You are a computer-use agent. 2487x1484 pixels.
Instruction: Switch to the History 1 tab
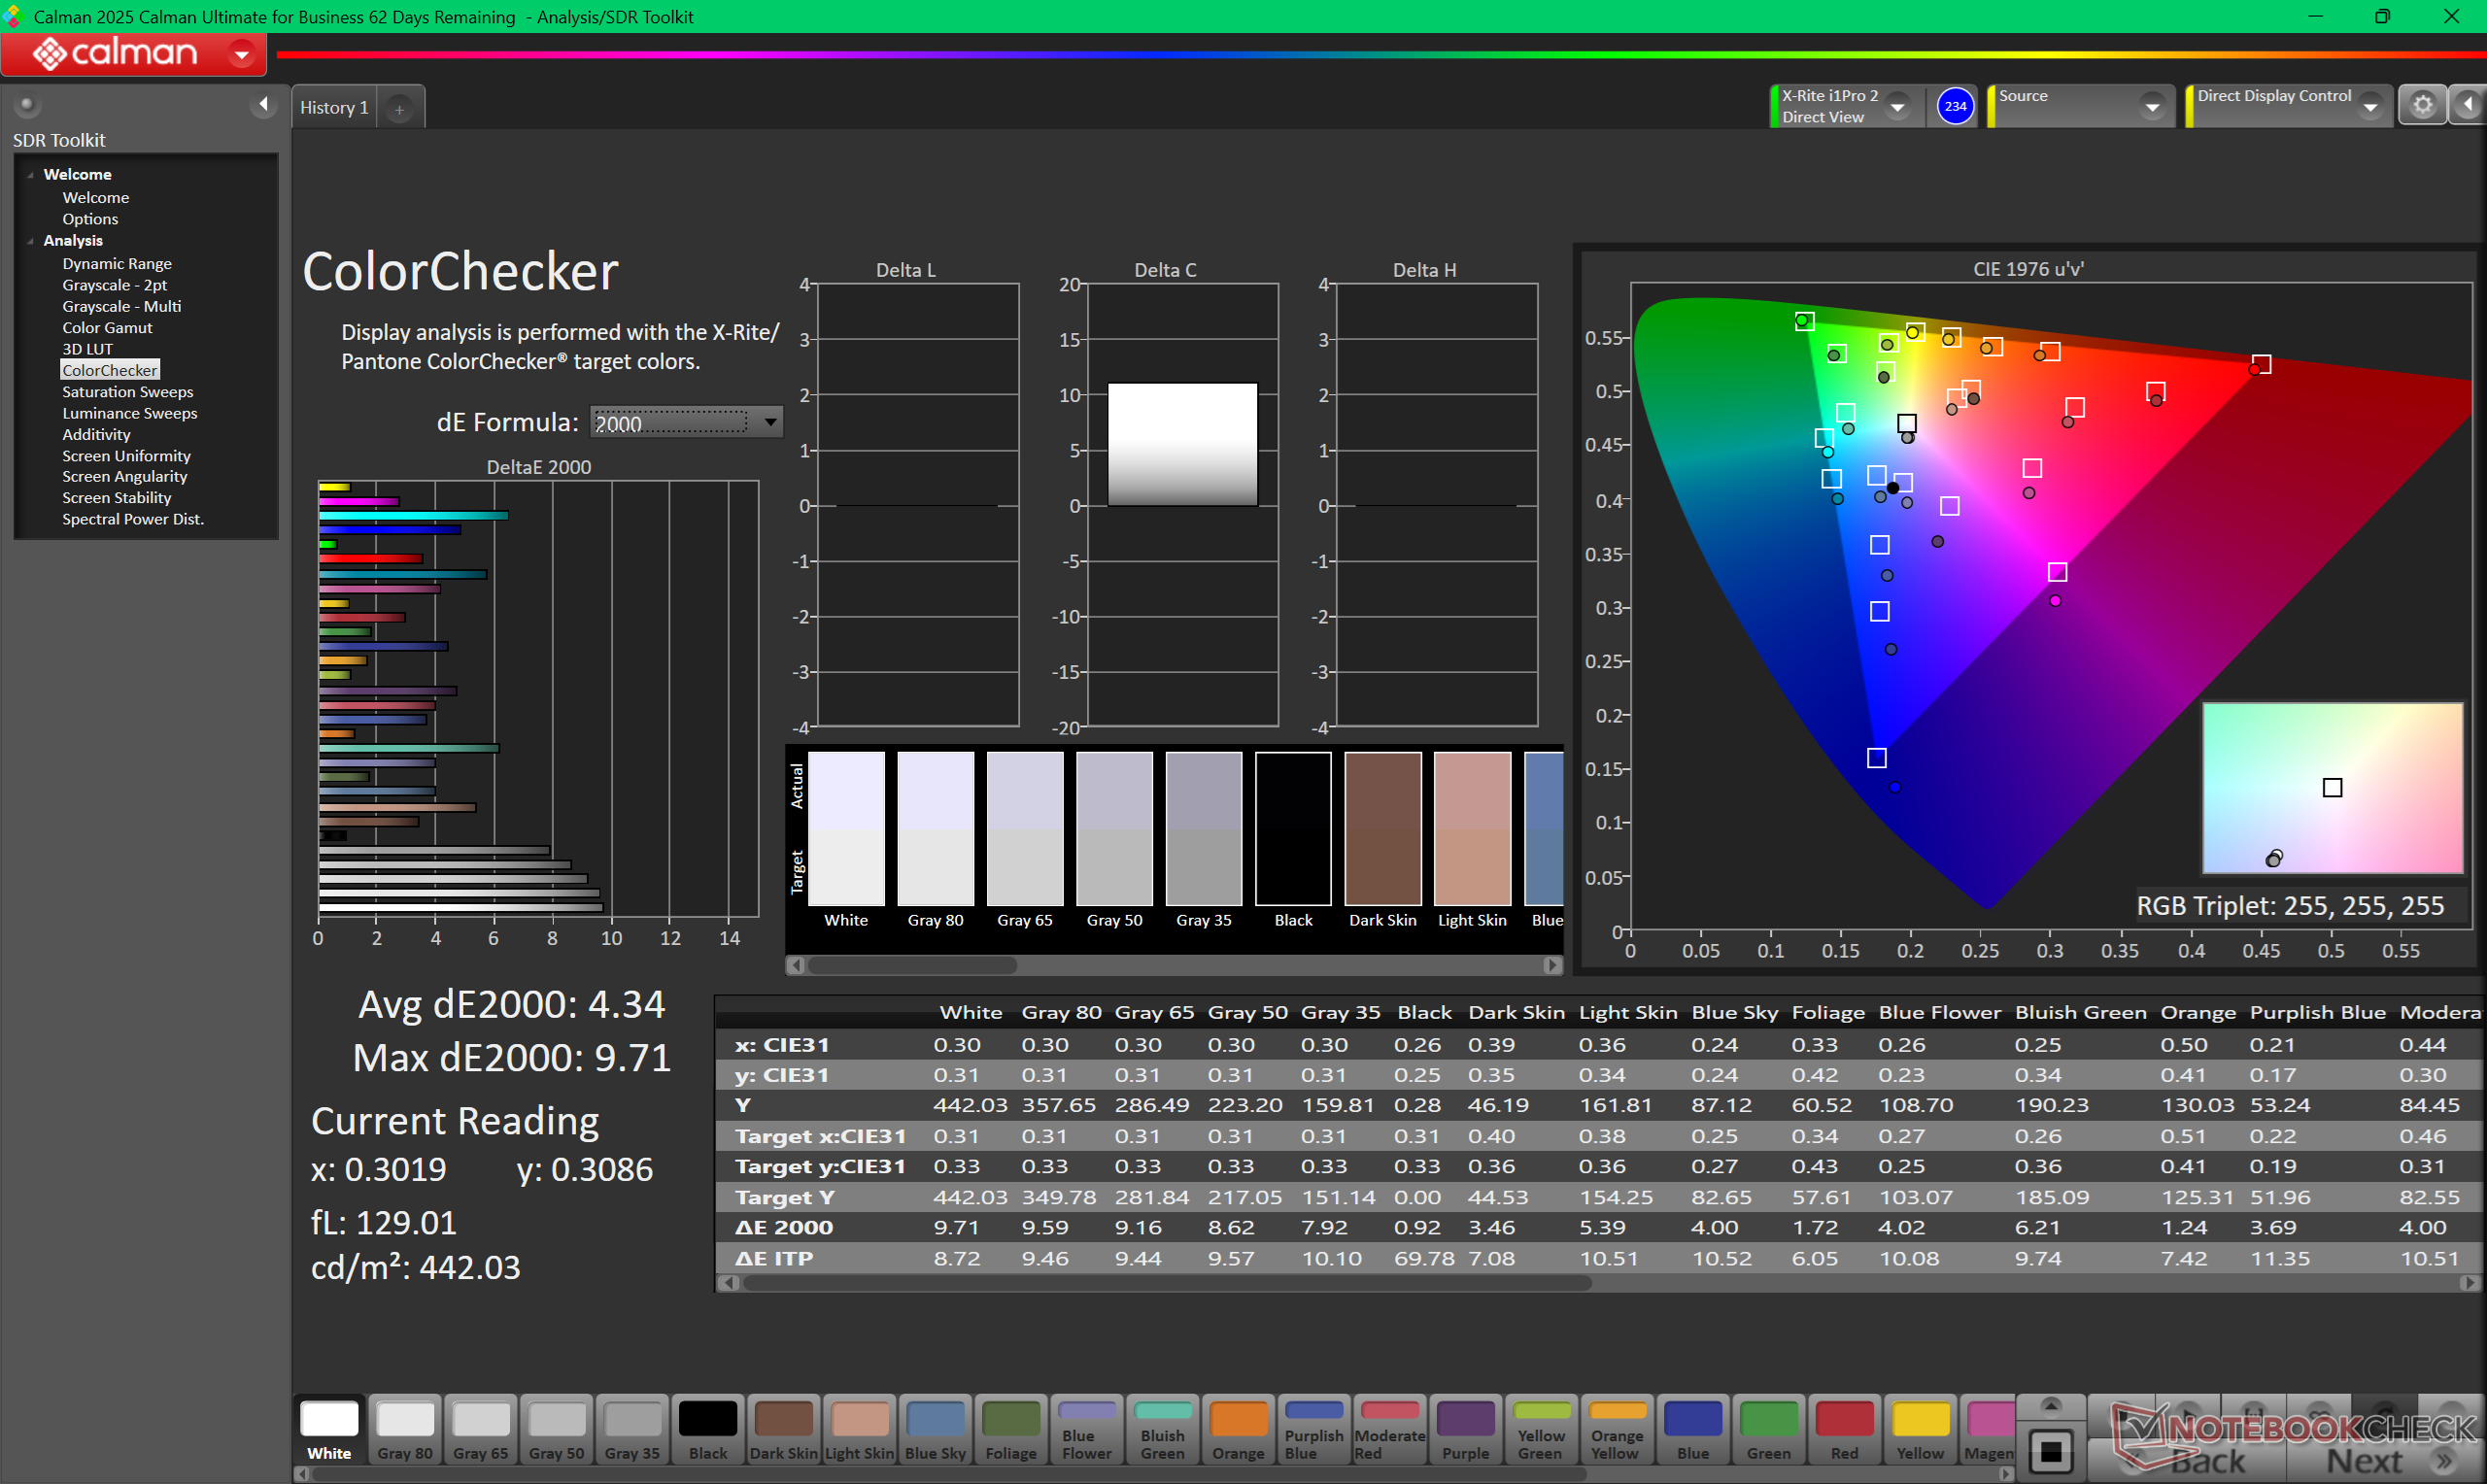point(334,108)
